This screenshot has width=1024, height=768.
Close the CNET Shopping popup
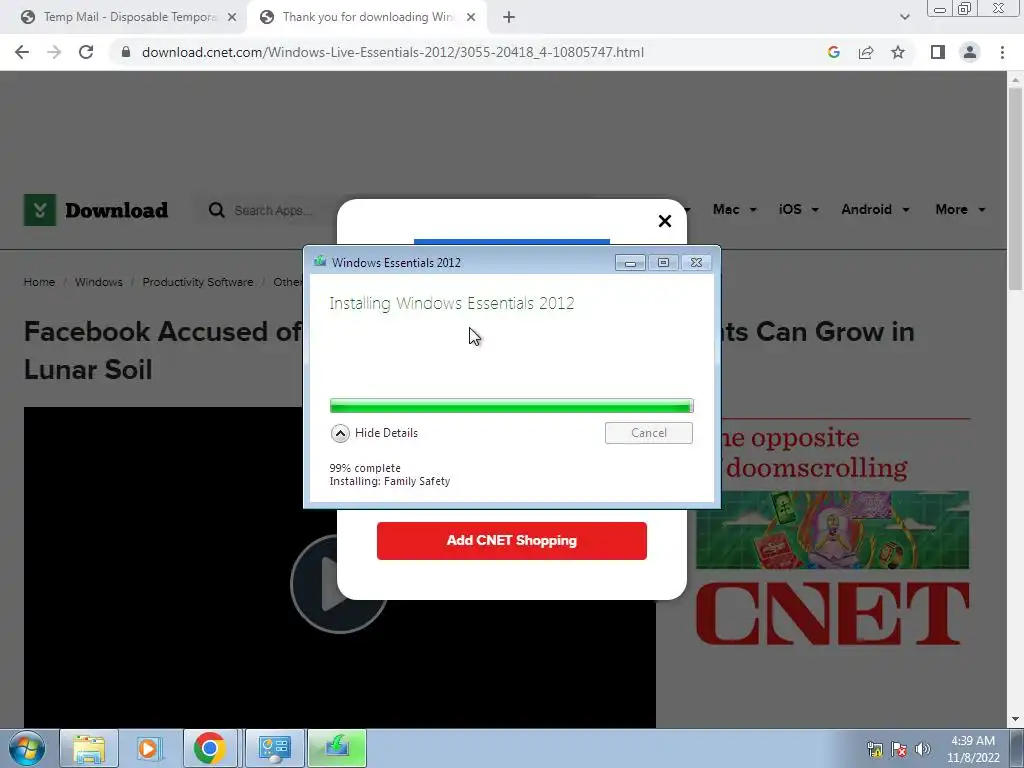tap(665, 221)
